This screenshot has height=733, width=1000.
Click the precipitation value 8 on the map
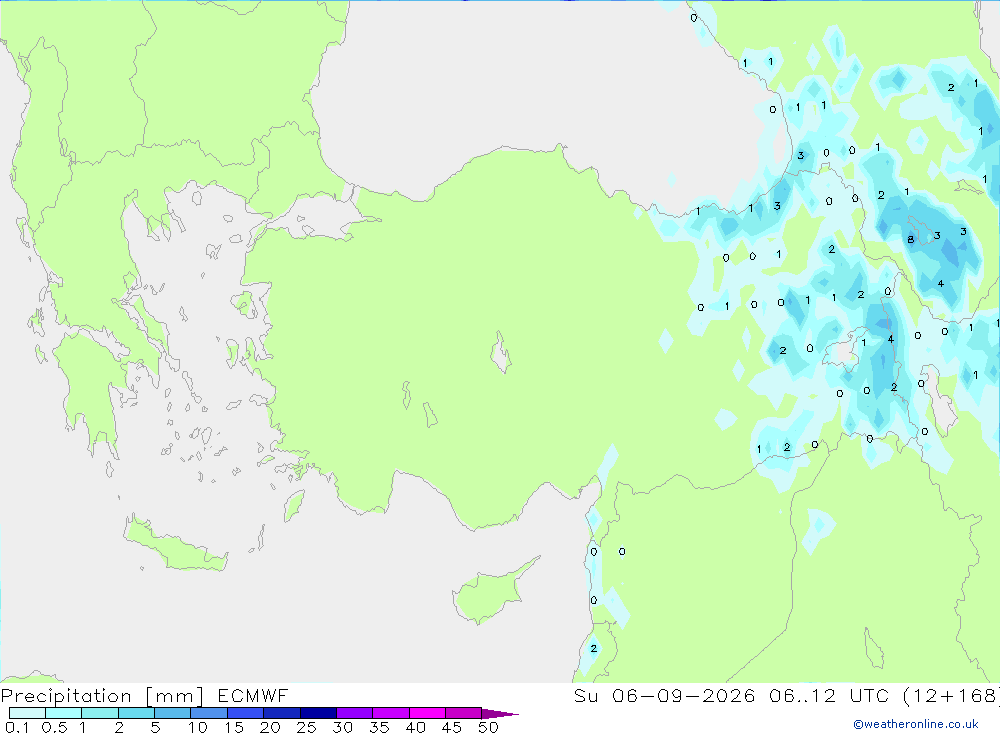(x=911, y=240)
